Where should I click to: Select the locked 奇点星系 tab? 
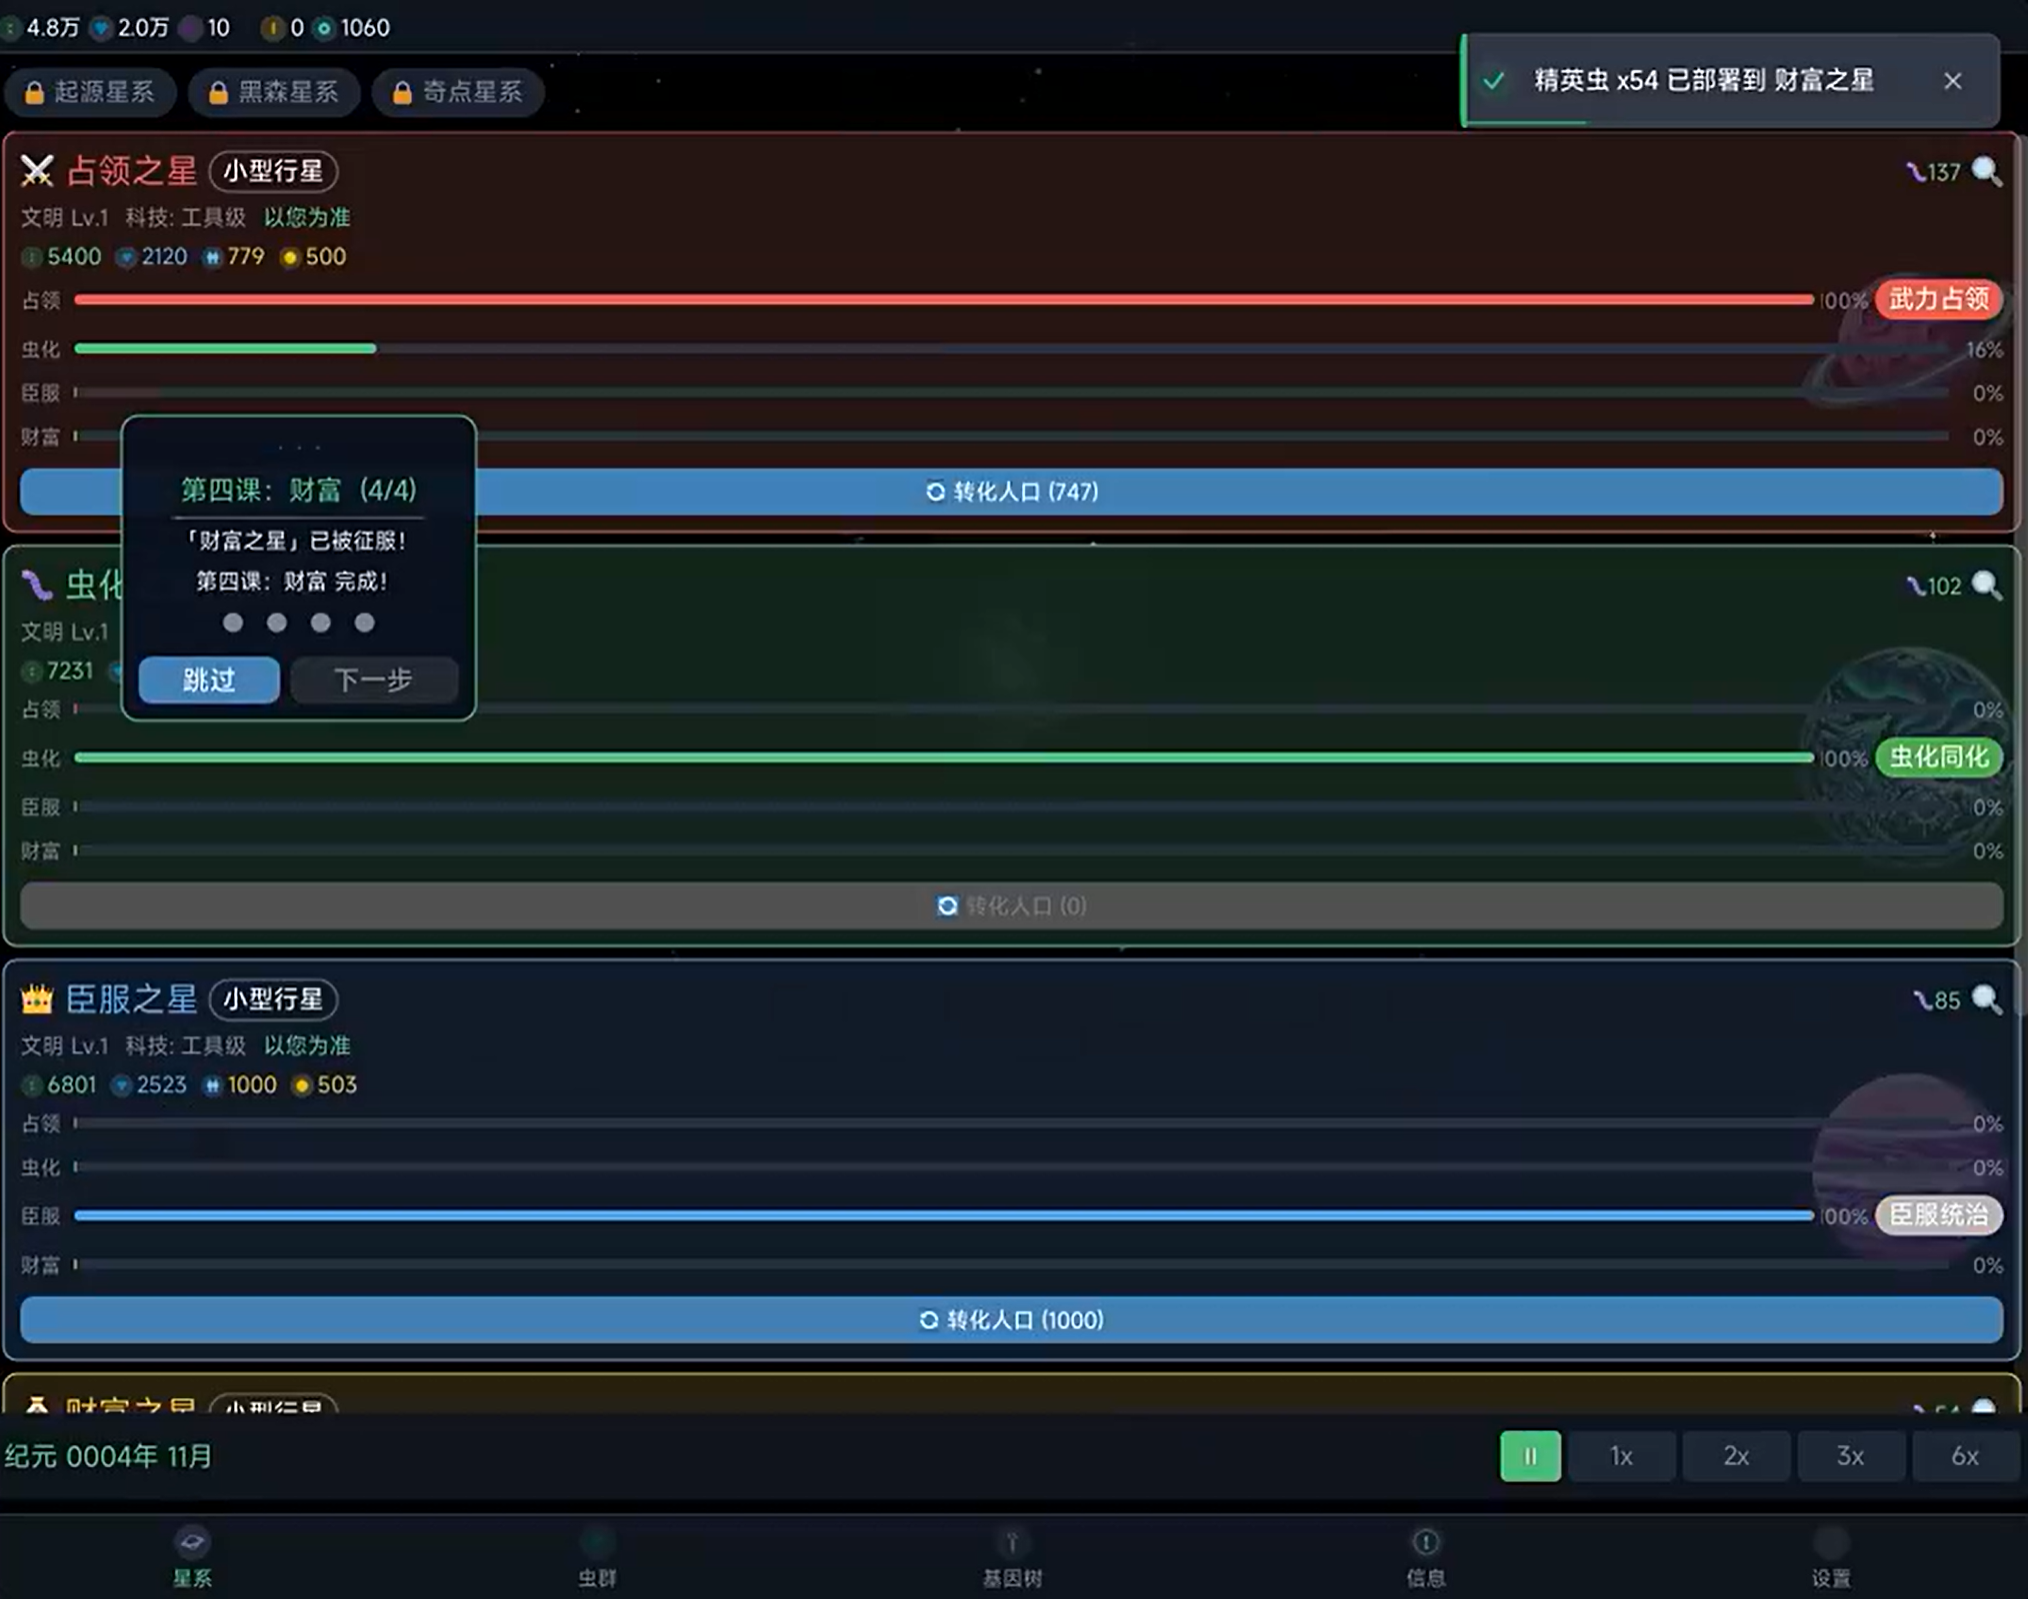click(458, 92)
